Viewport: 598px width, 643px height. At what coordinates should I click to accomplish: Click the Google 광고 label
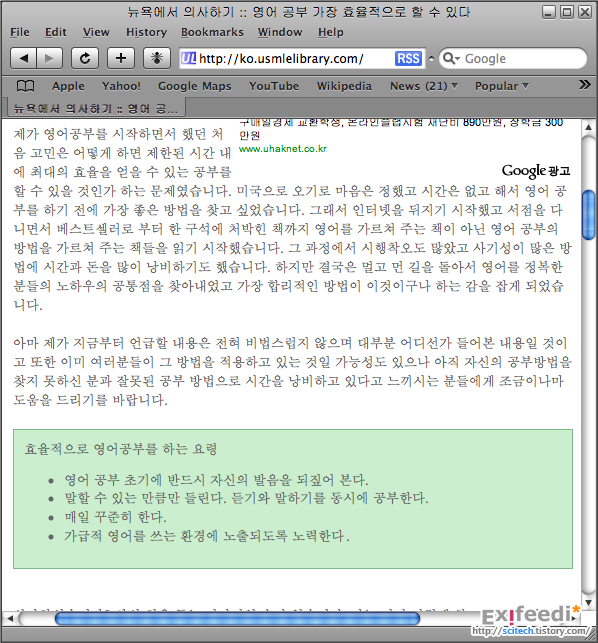[536, 171]
